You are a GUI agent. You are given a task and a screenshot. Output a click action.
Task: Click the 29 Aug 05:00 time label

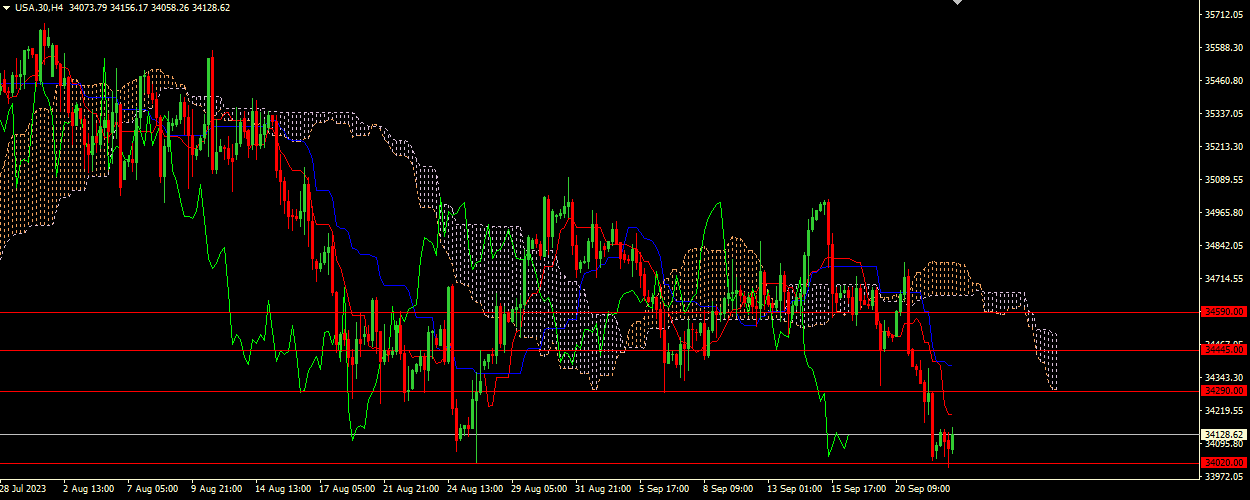[539, 489]
